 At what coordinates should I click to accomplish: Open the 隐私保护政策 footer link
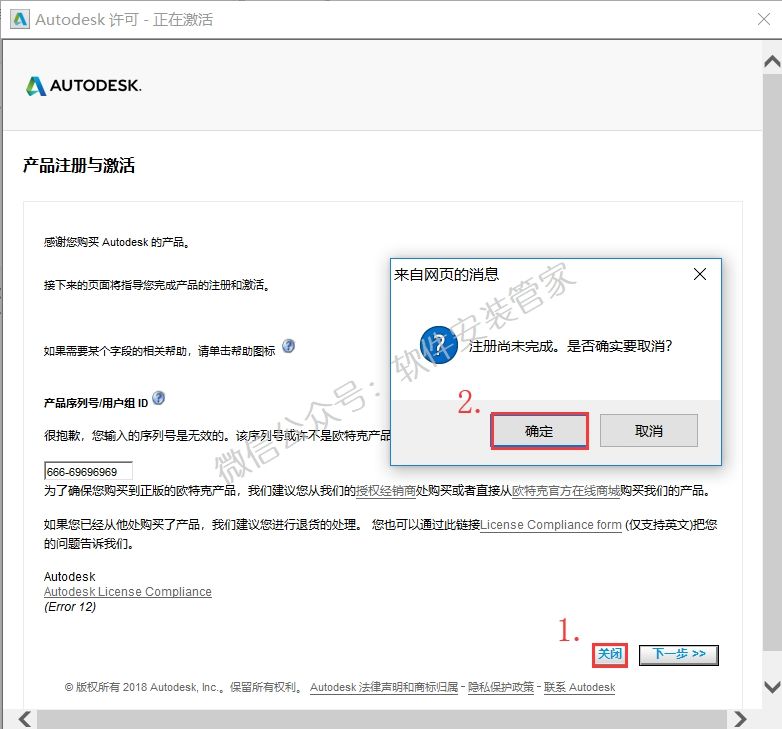(501, 687)
